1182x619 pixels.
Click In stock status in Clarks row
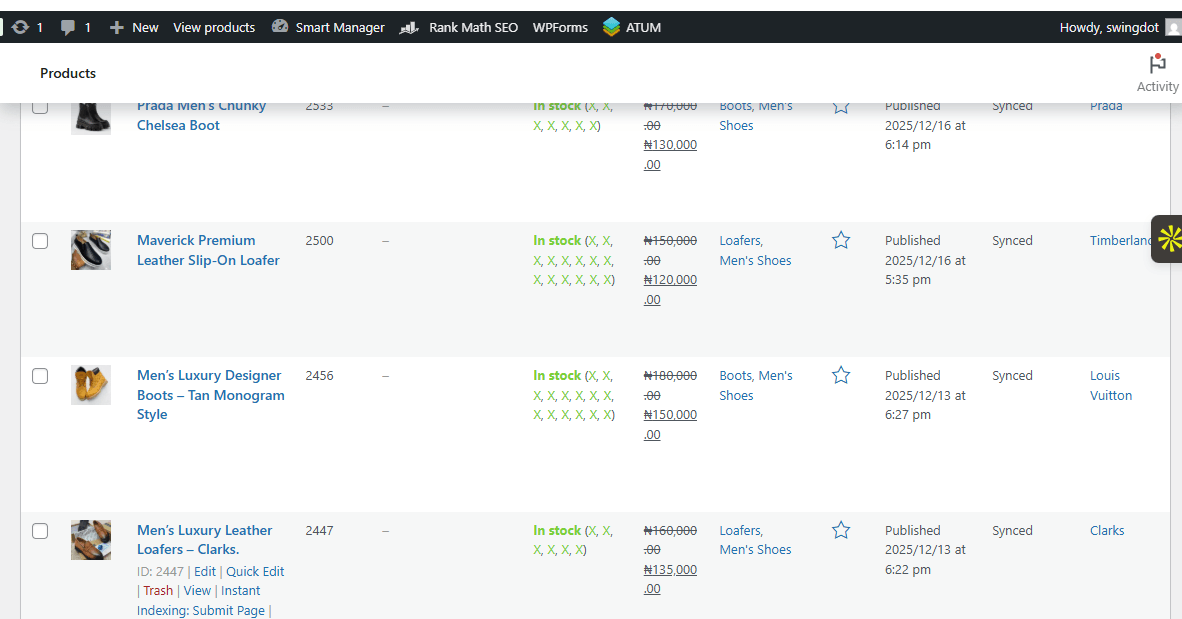pos(557,531)
